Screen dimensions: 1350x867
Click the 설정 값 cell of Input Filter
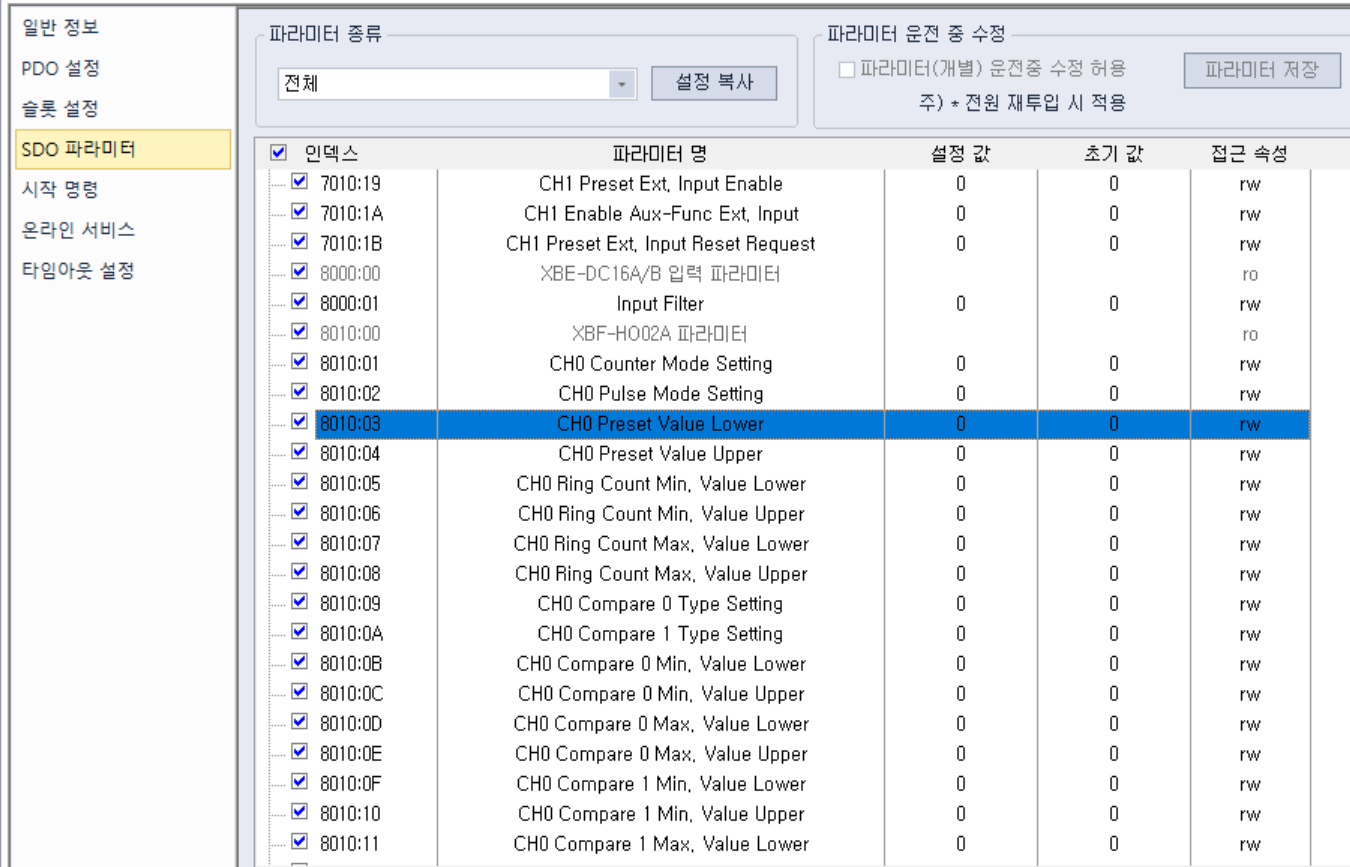click(x=960, y=304)
